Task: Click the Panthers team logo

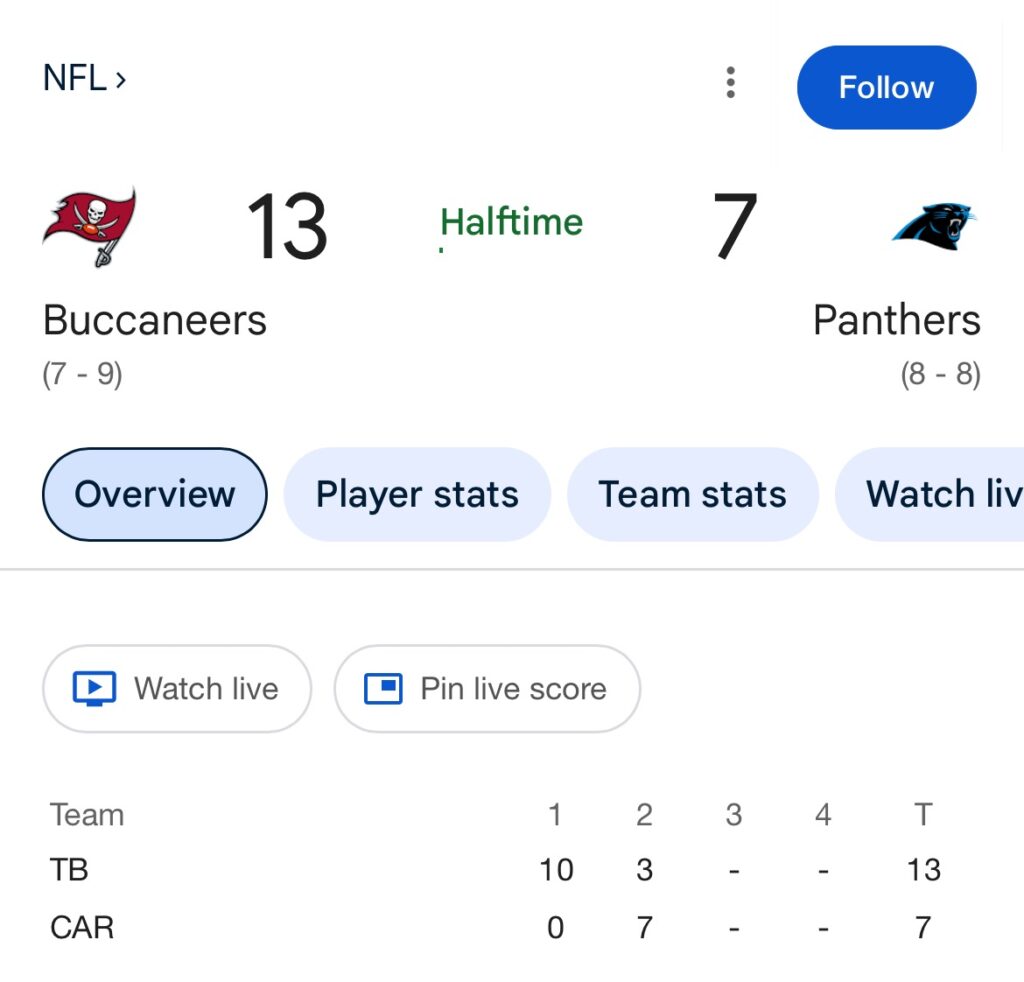Action: (x=934, y=226)
